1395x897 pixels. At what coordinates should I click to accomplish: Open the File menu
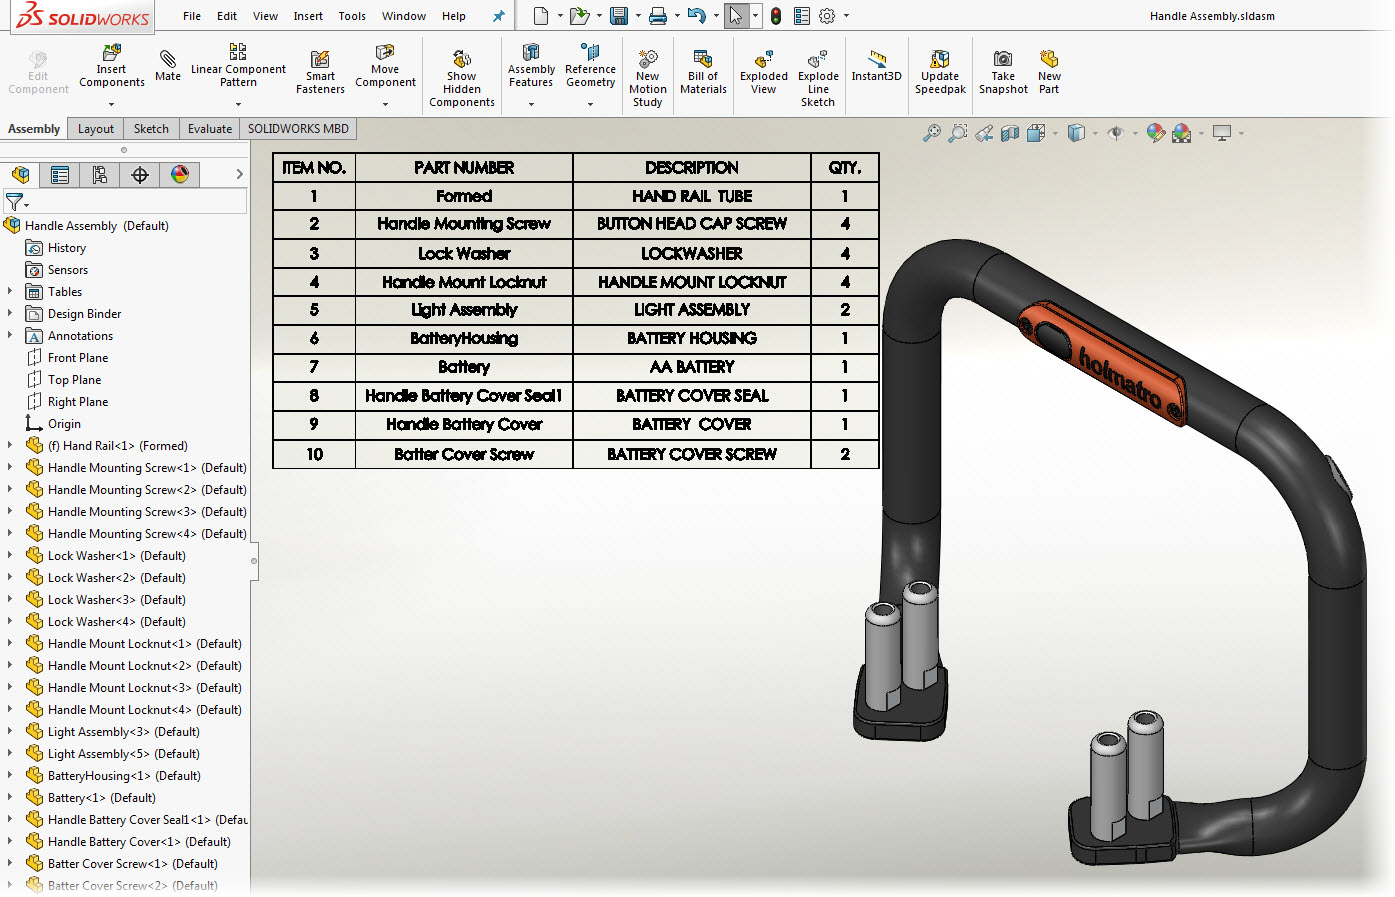(x=192, y=16)
